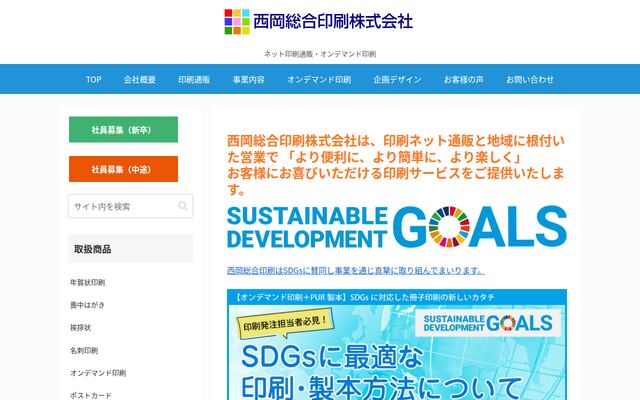Image resolution: width=640 pixels, height=400 pixels.
Task: Open the SDGsに最適な印刷・製本方法 banner image
Action: pos(397,345)
